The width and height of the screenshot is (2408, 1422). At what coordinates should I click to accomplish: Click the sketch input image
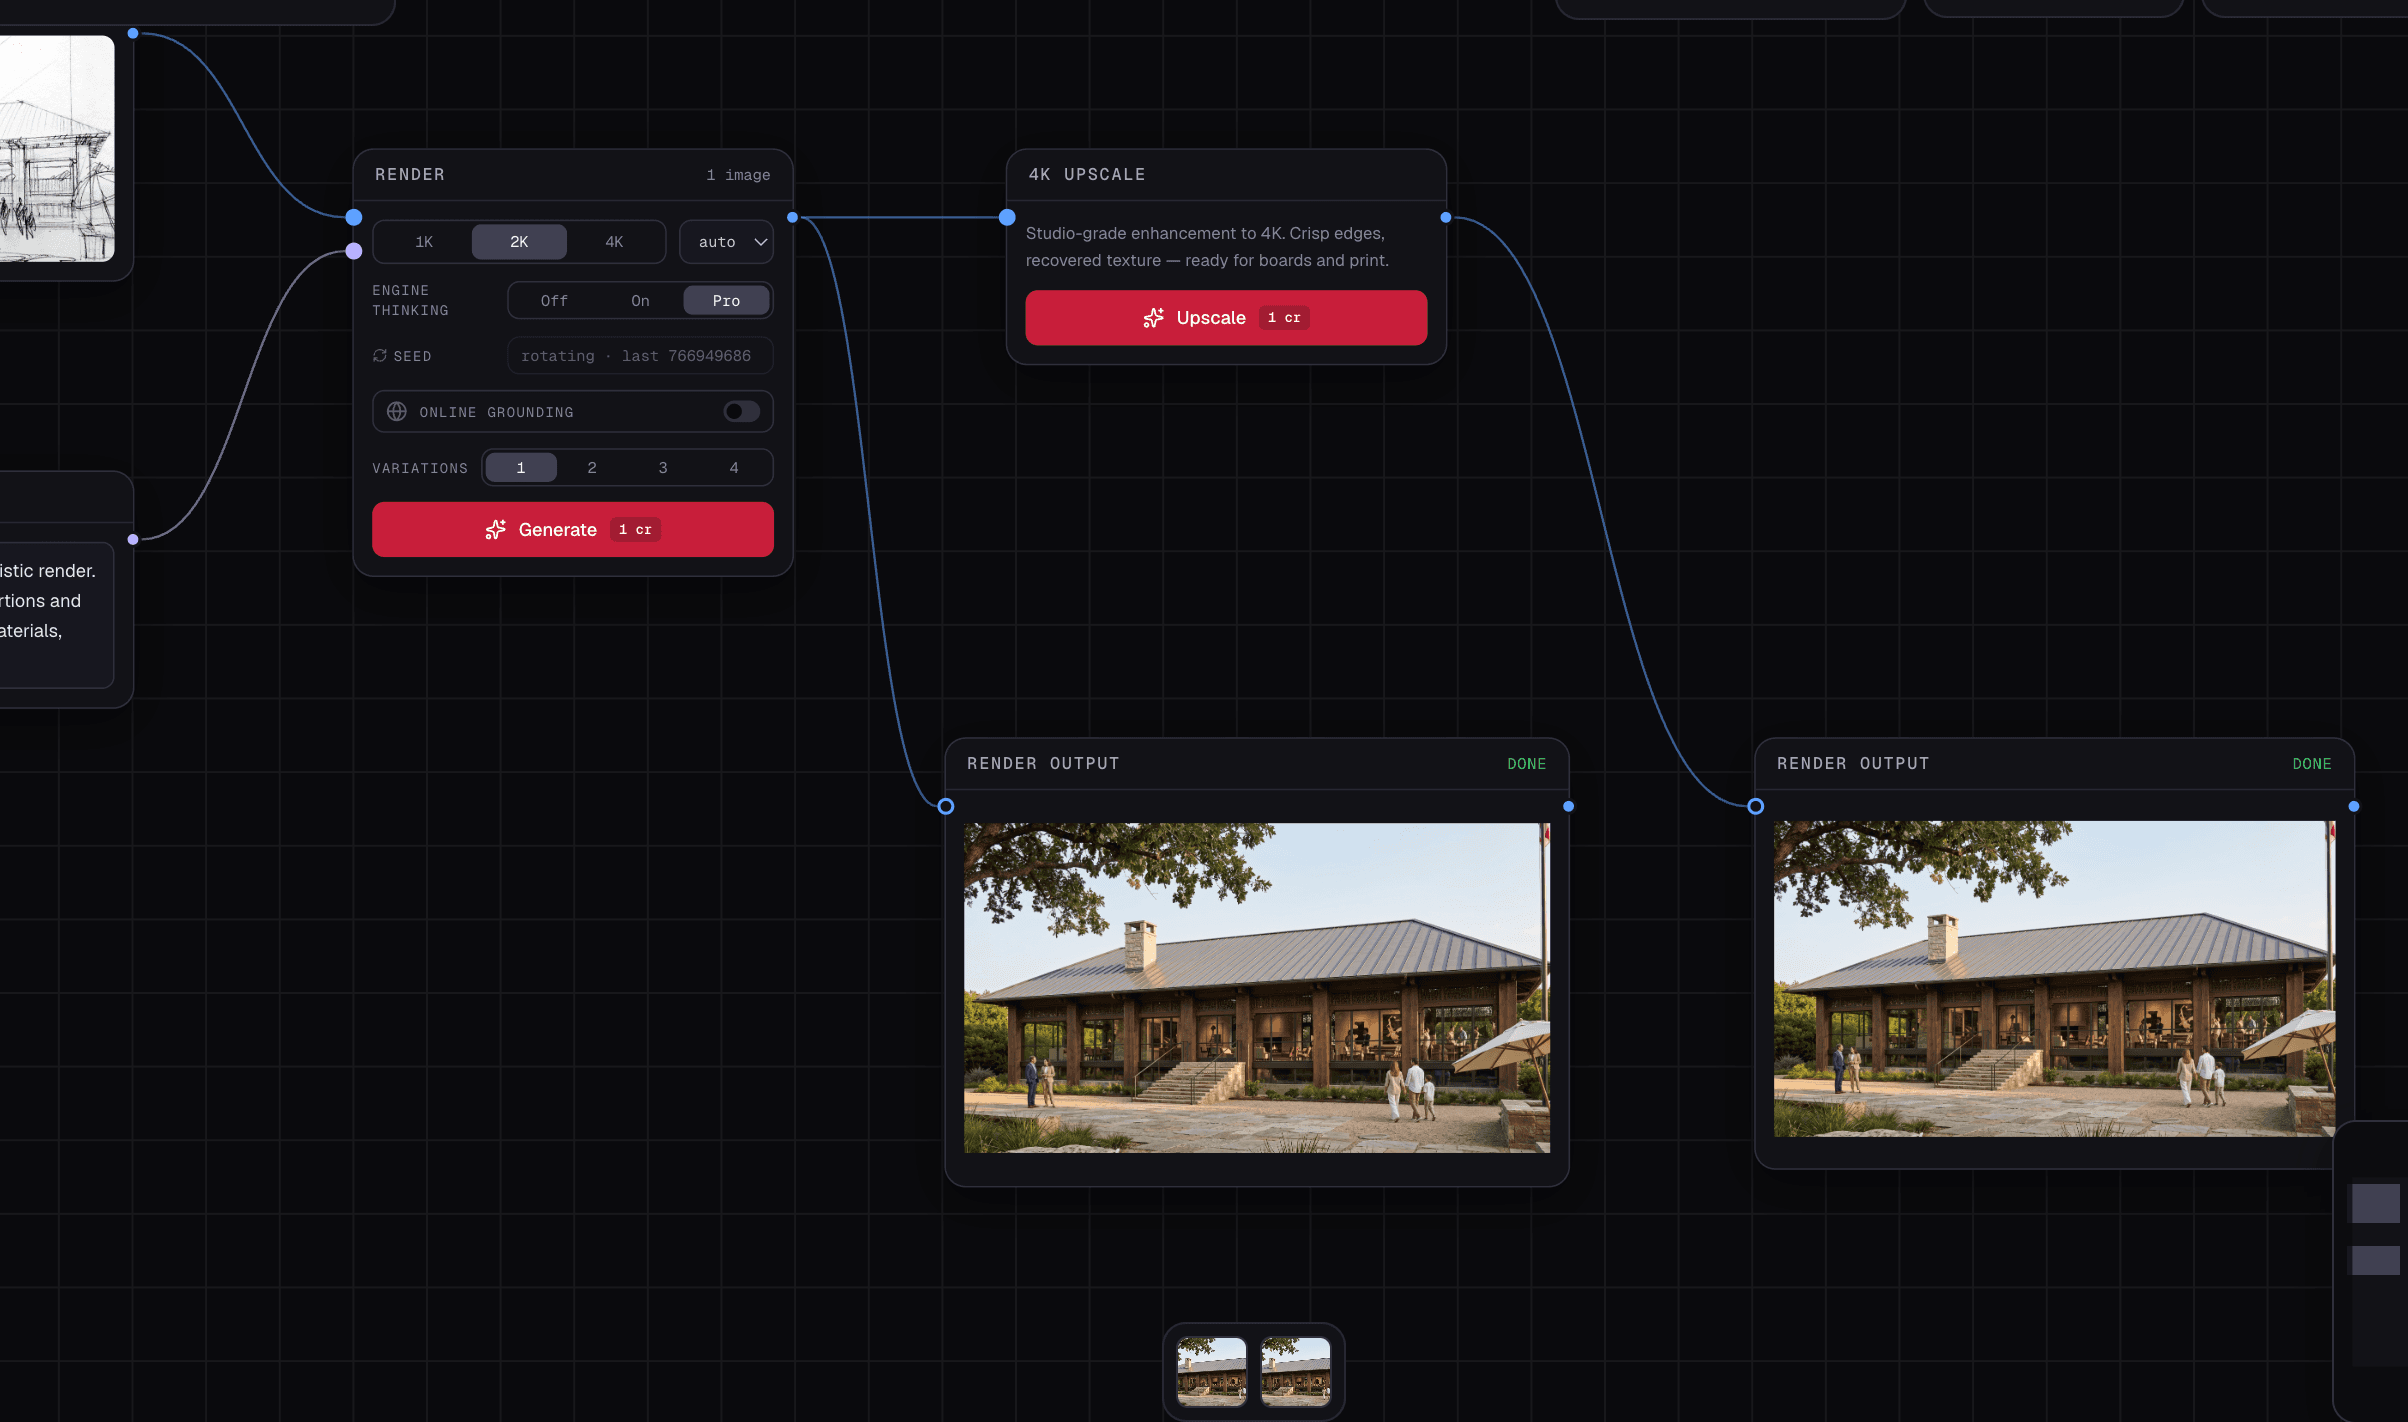[x=57, y=149]
